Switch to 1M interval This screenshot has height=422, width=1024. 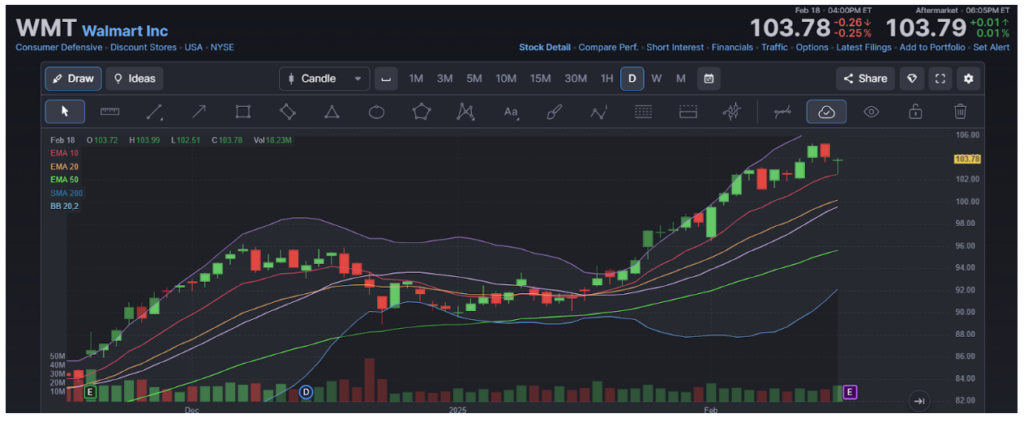(x=416, y=78)
